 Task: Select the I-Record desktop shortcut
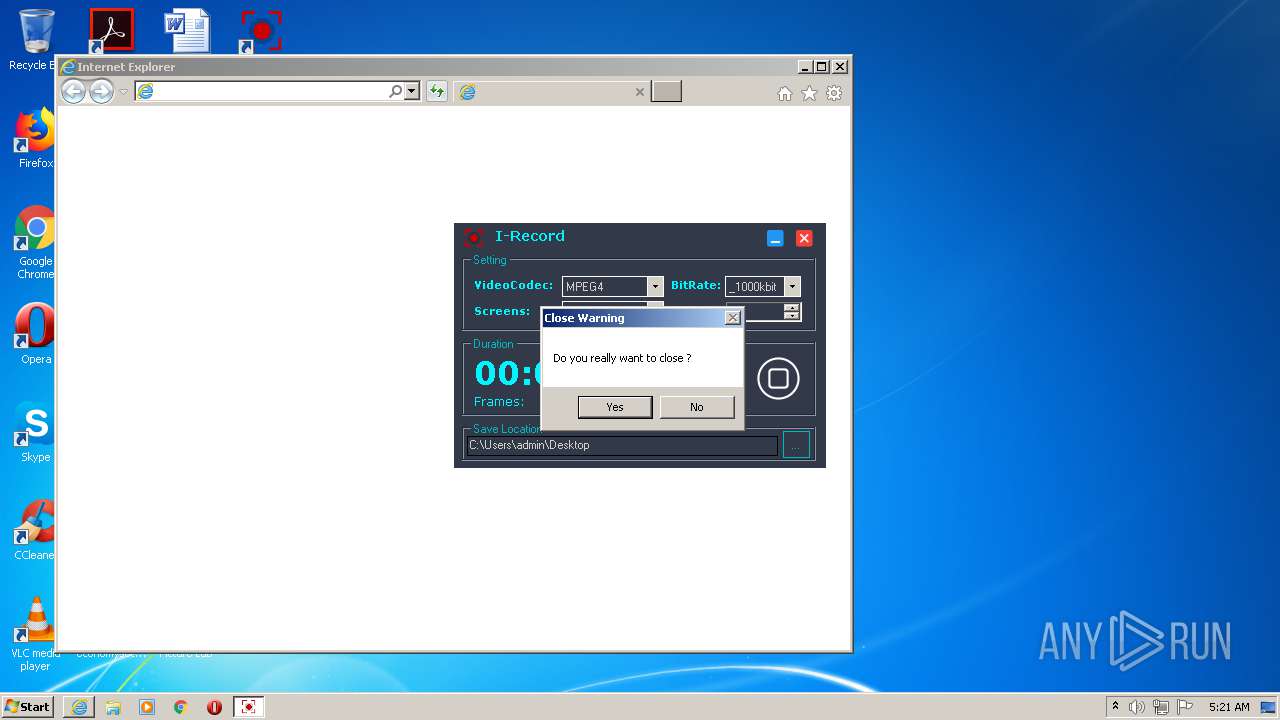click(260, 30)
